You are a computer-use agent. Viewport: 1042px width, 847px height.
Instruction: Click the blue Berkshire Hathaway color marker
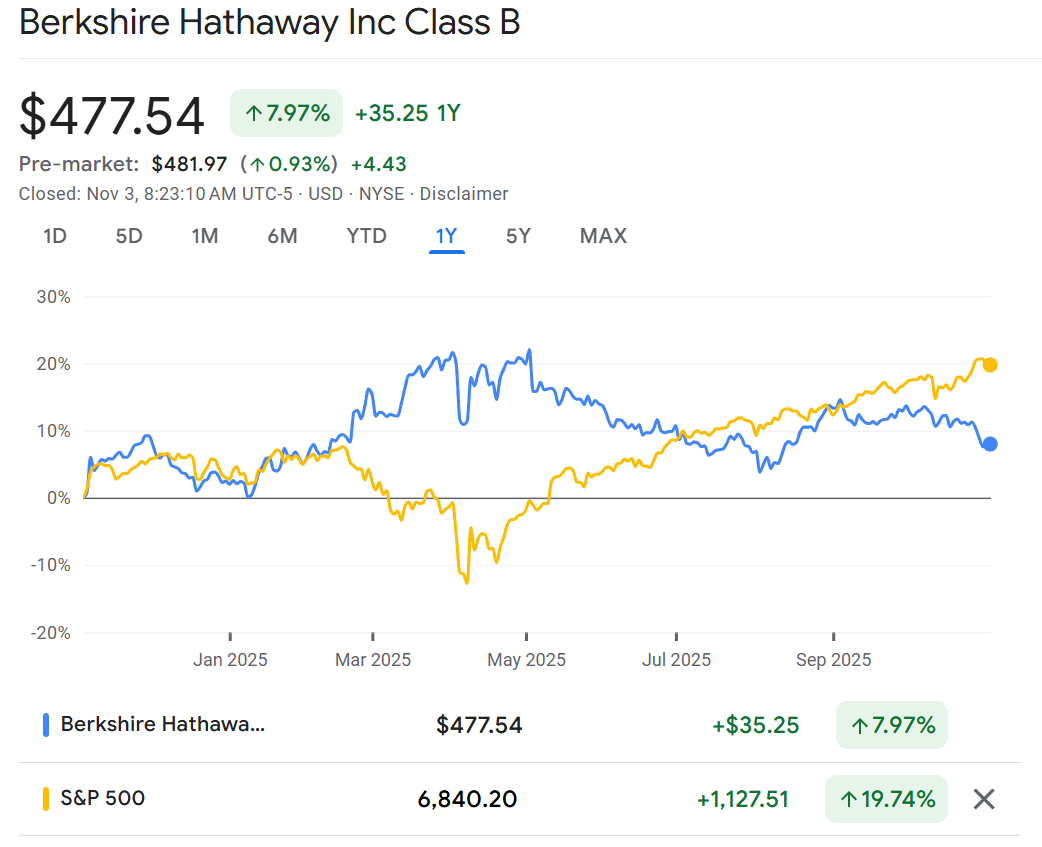coord(46,725)
